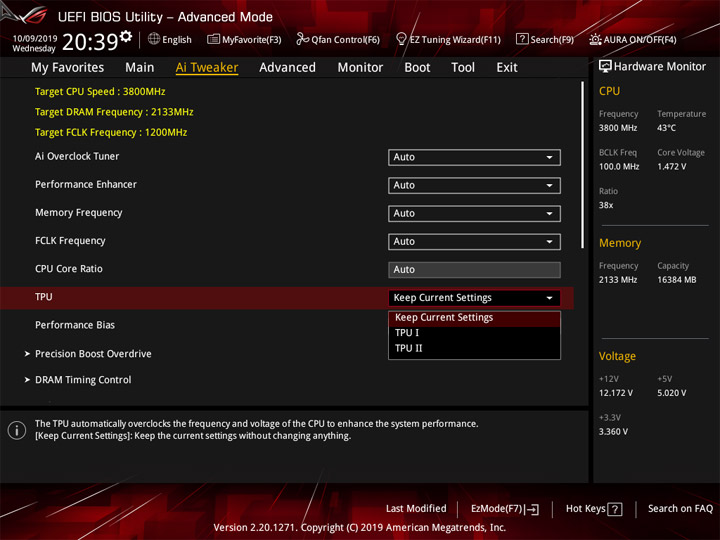Image resolution: width=720 pixels, height=540 pixels.
Task: Click the info icon beside the help text
Action: point(17,430)
